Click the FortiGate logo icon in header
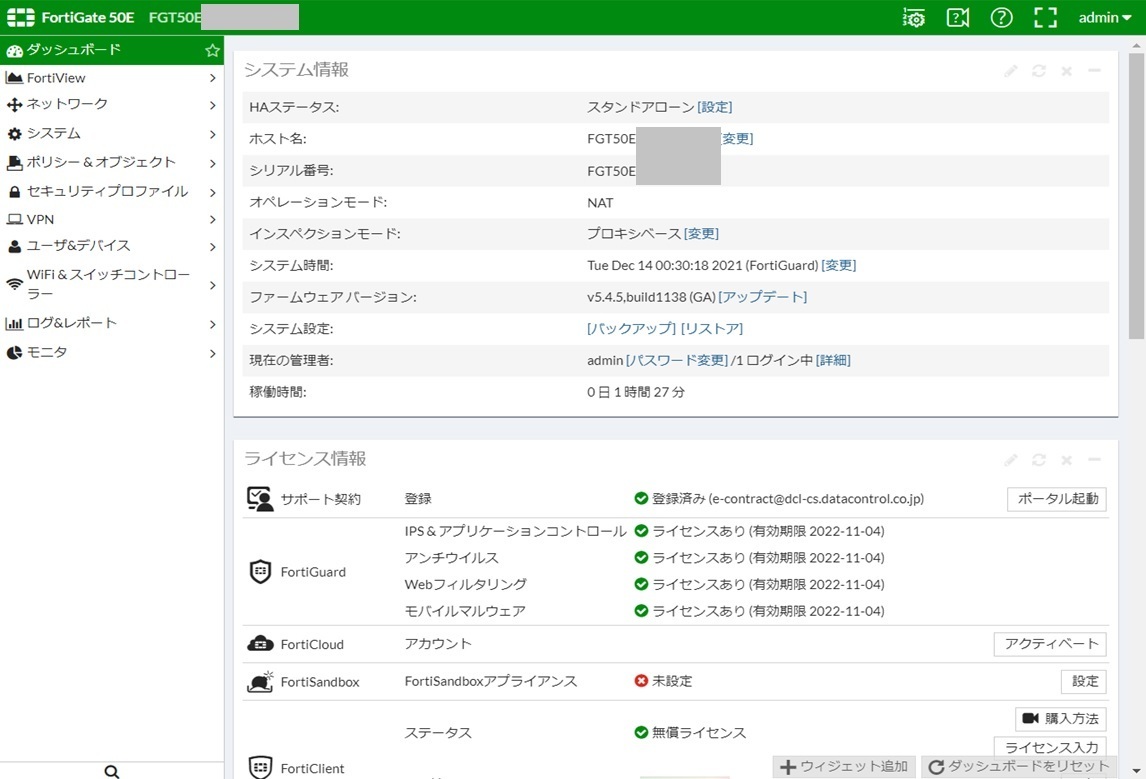This screenshot has height=779, width=1146. 20,18
